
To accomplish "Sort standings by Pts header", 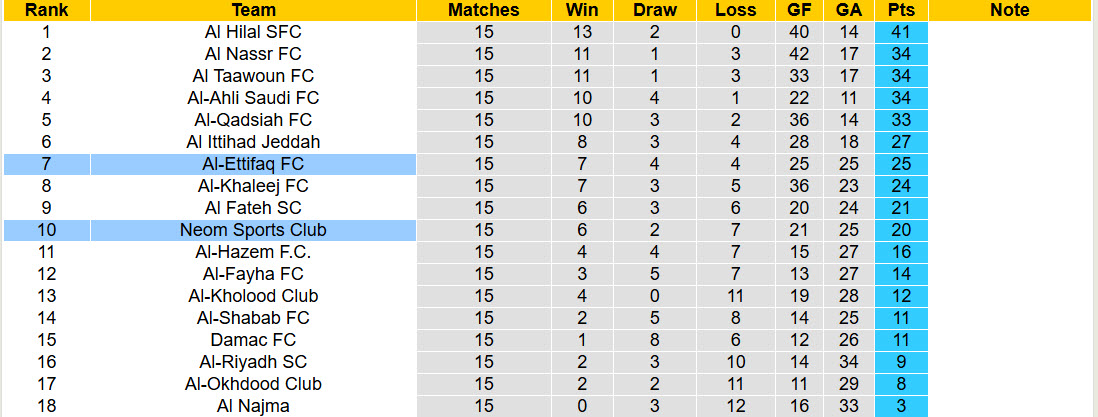I will coord(901,10).
